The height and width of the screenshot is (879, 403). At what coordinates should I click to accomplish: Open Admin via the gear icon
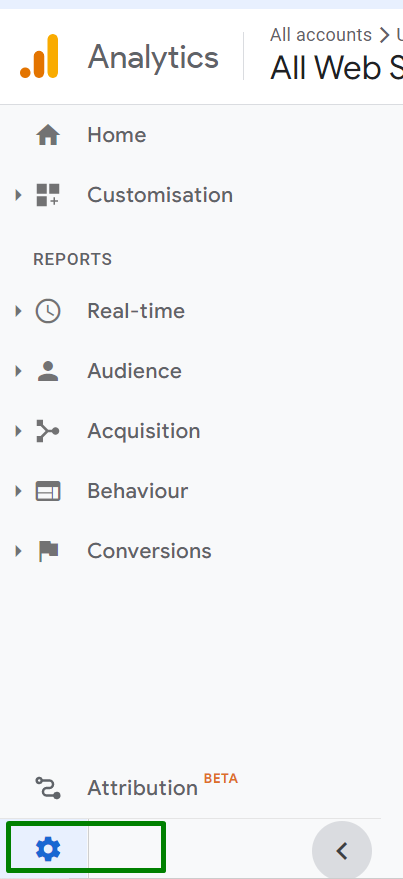(x=48, y=850)
